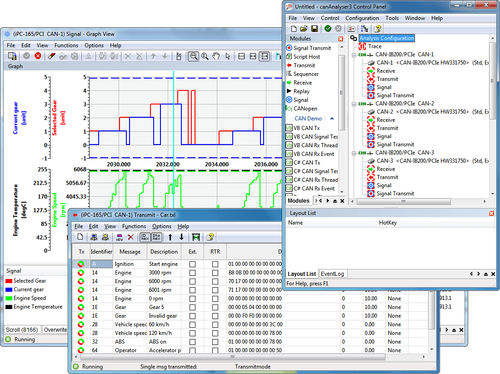
Task: Click the save disk icon in Control Panel toolbar
Action: (x=314, y=29)
